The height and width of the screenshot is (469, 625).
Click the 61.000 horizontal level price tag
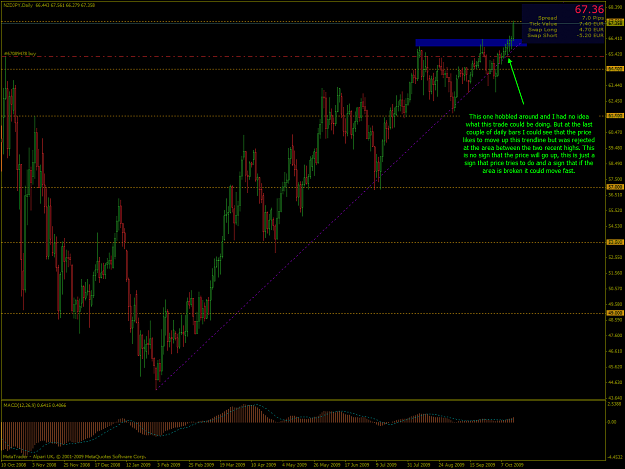(x=615, y=116)
